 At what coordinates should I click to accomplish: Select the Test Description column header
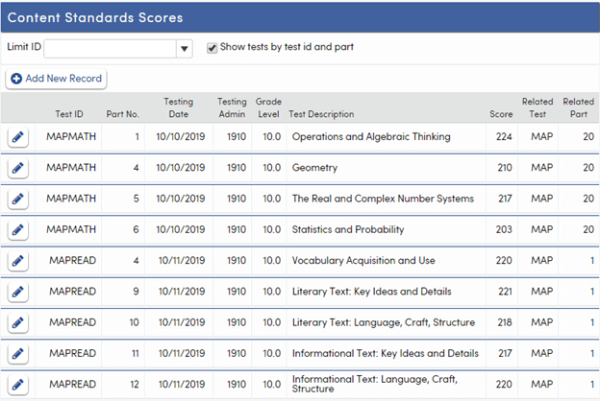pos(321,114)
